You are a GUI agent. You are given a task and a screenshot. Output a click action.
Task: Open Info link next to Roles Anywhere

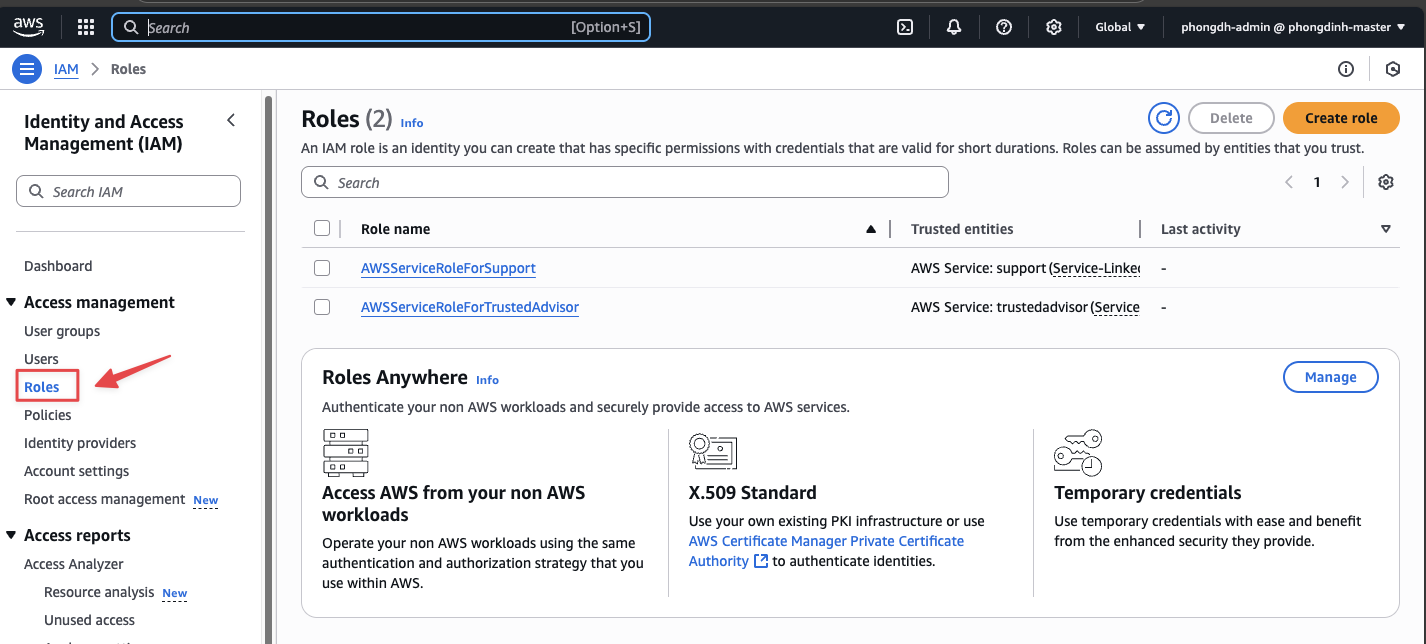[x=487, y=380]
